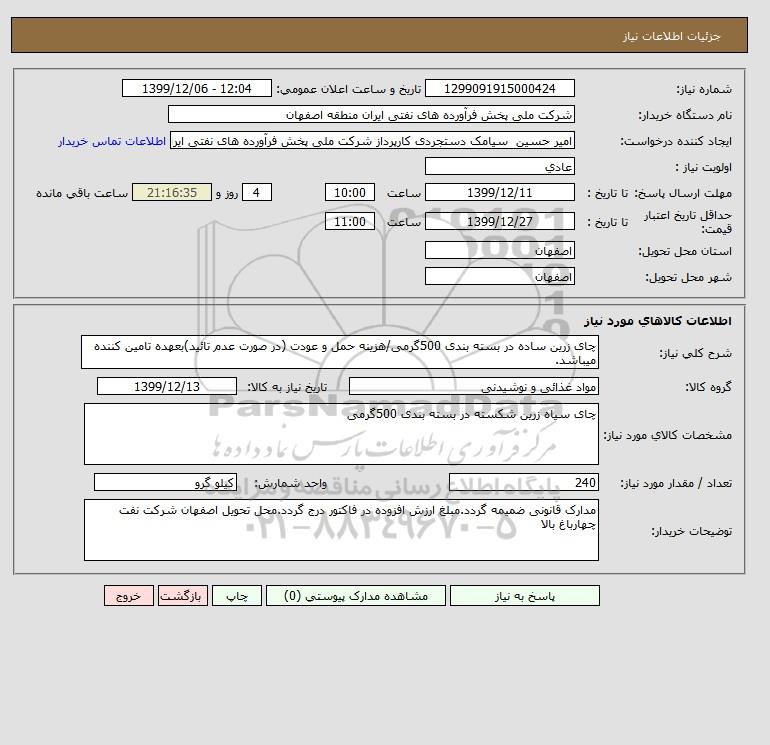
Task: Click the buyer organization name field
Action: [371, 114]
